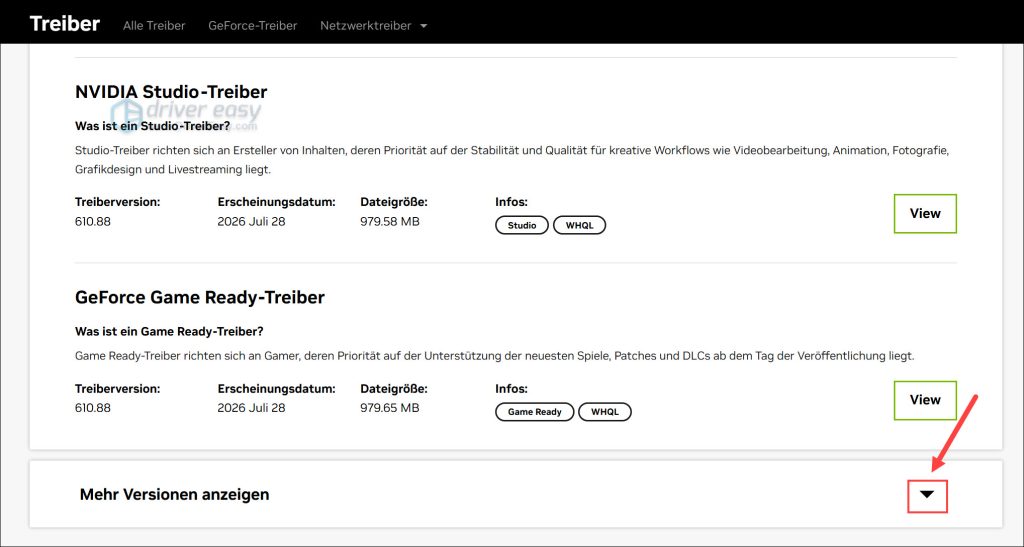The image size is (1024, 547).
Task: Select Studio driver version 610.88
Action: tap(93, 221)
